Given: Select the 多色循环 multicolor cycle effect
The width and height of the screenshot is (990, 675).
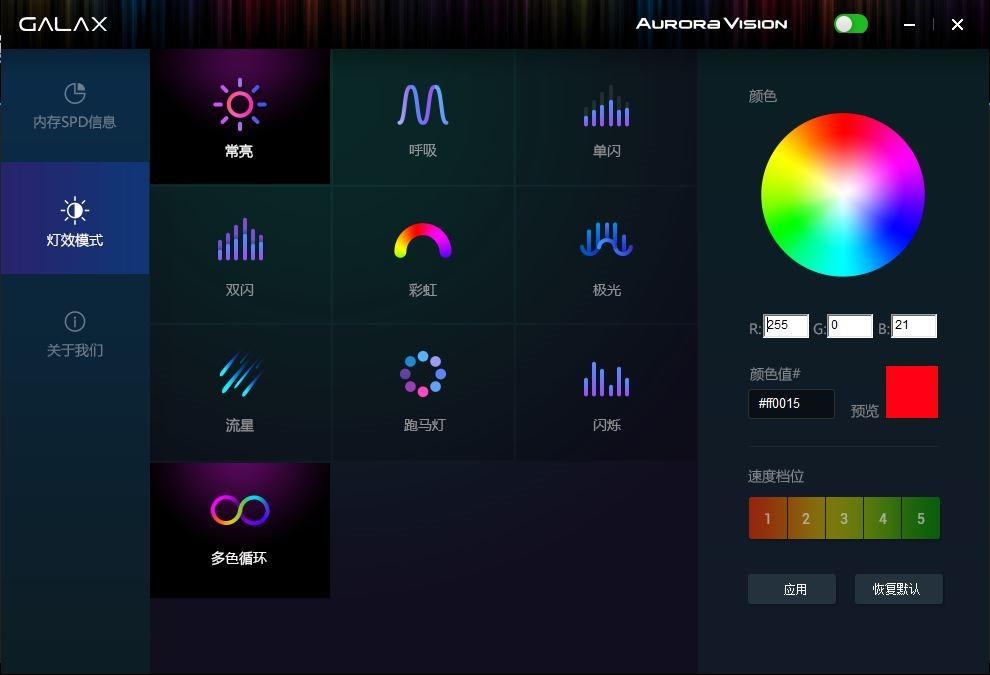Looking at the screenshot, I should [240, 530].
